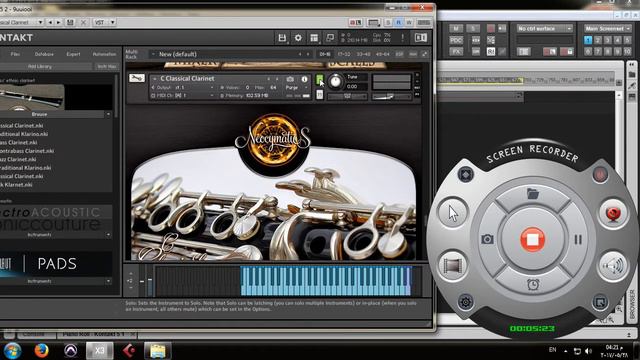Screen dimensions: 640x360
Task: Open Kontakt options via the gear icon
Action: (298, 38)
